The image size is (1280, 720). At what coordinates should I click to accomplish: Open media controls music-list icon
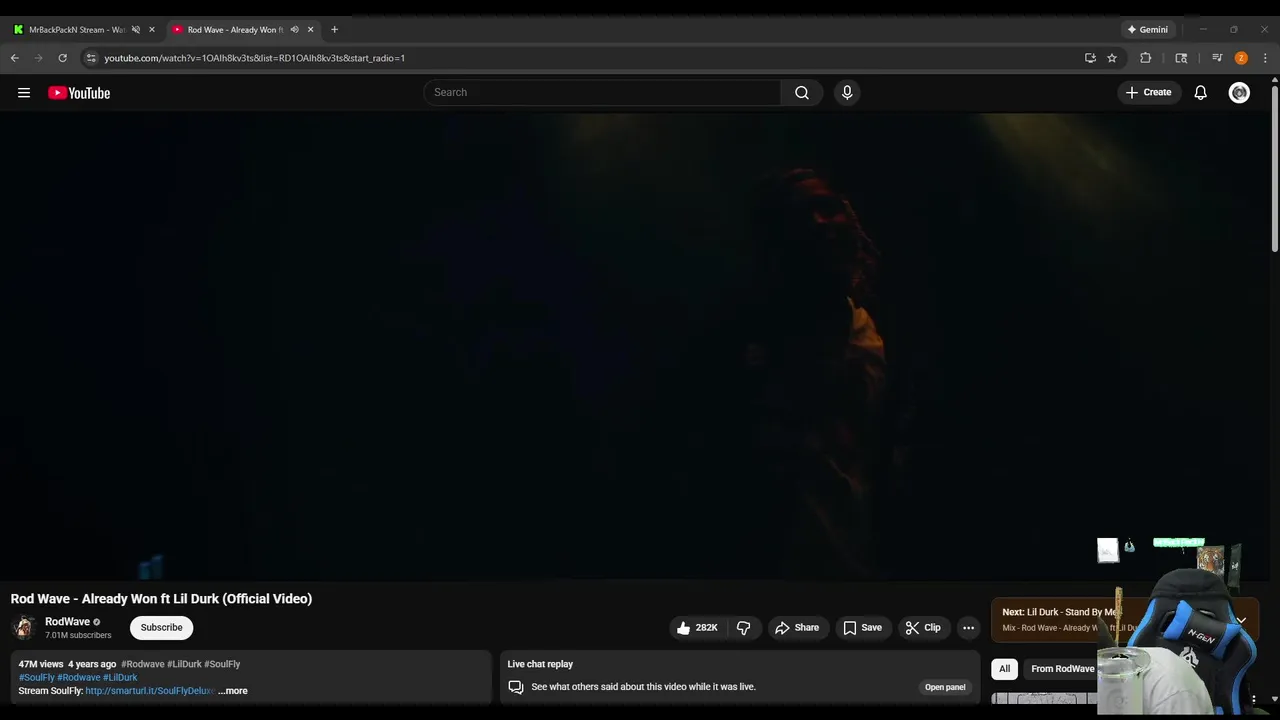click(1217, 58)
